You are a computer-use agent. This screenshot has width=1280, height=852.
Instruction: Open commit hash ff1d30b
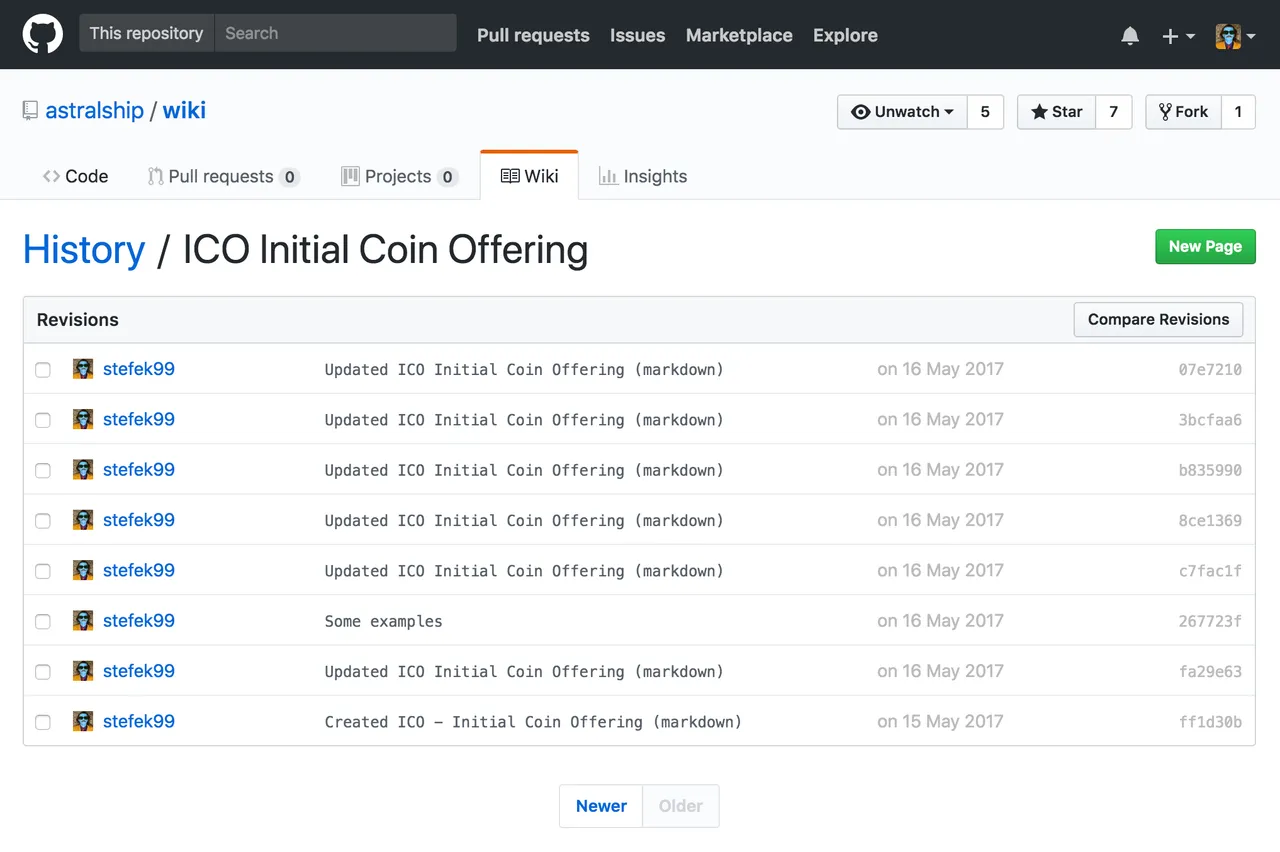coord(1210,722)
